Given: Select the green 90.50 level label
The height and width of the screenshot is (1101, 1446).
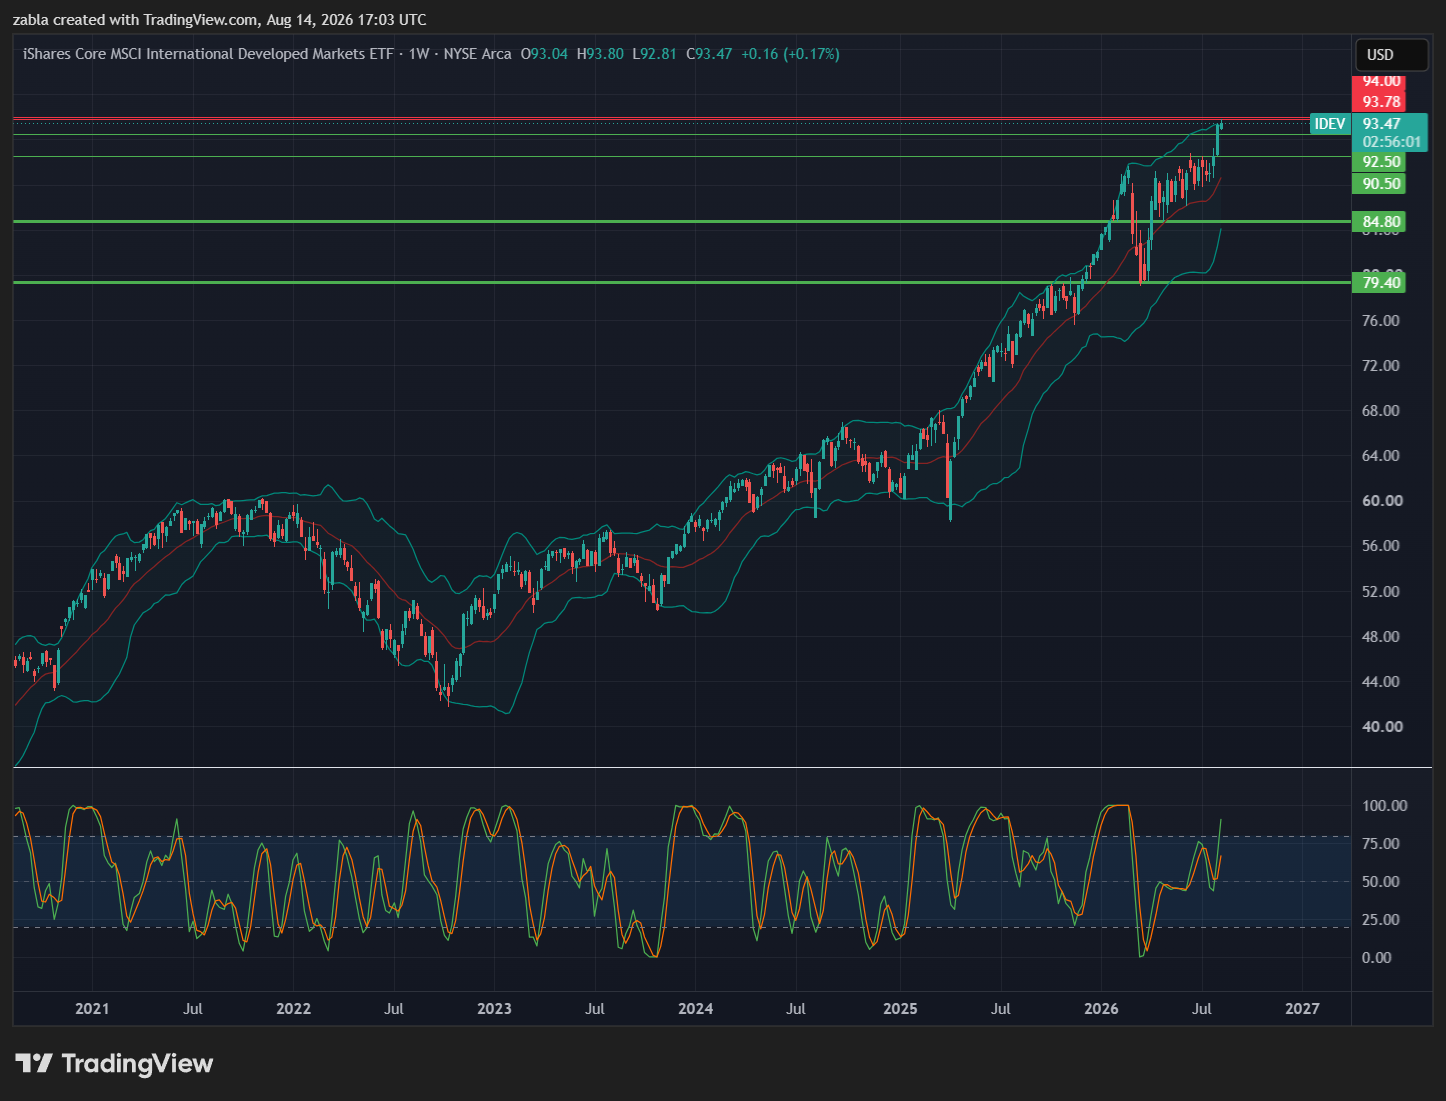Looking at the screenshot, I should pos(1381,184).
